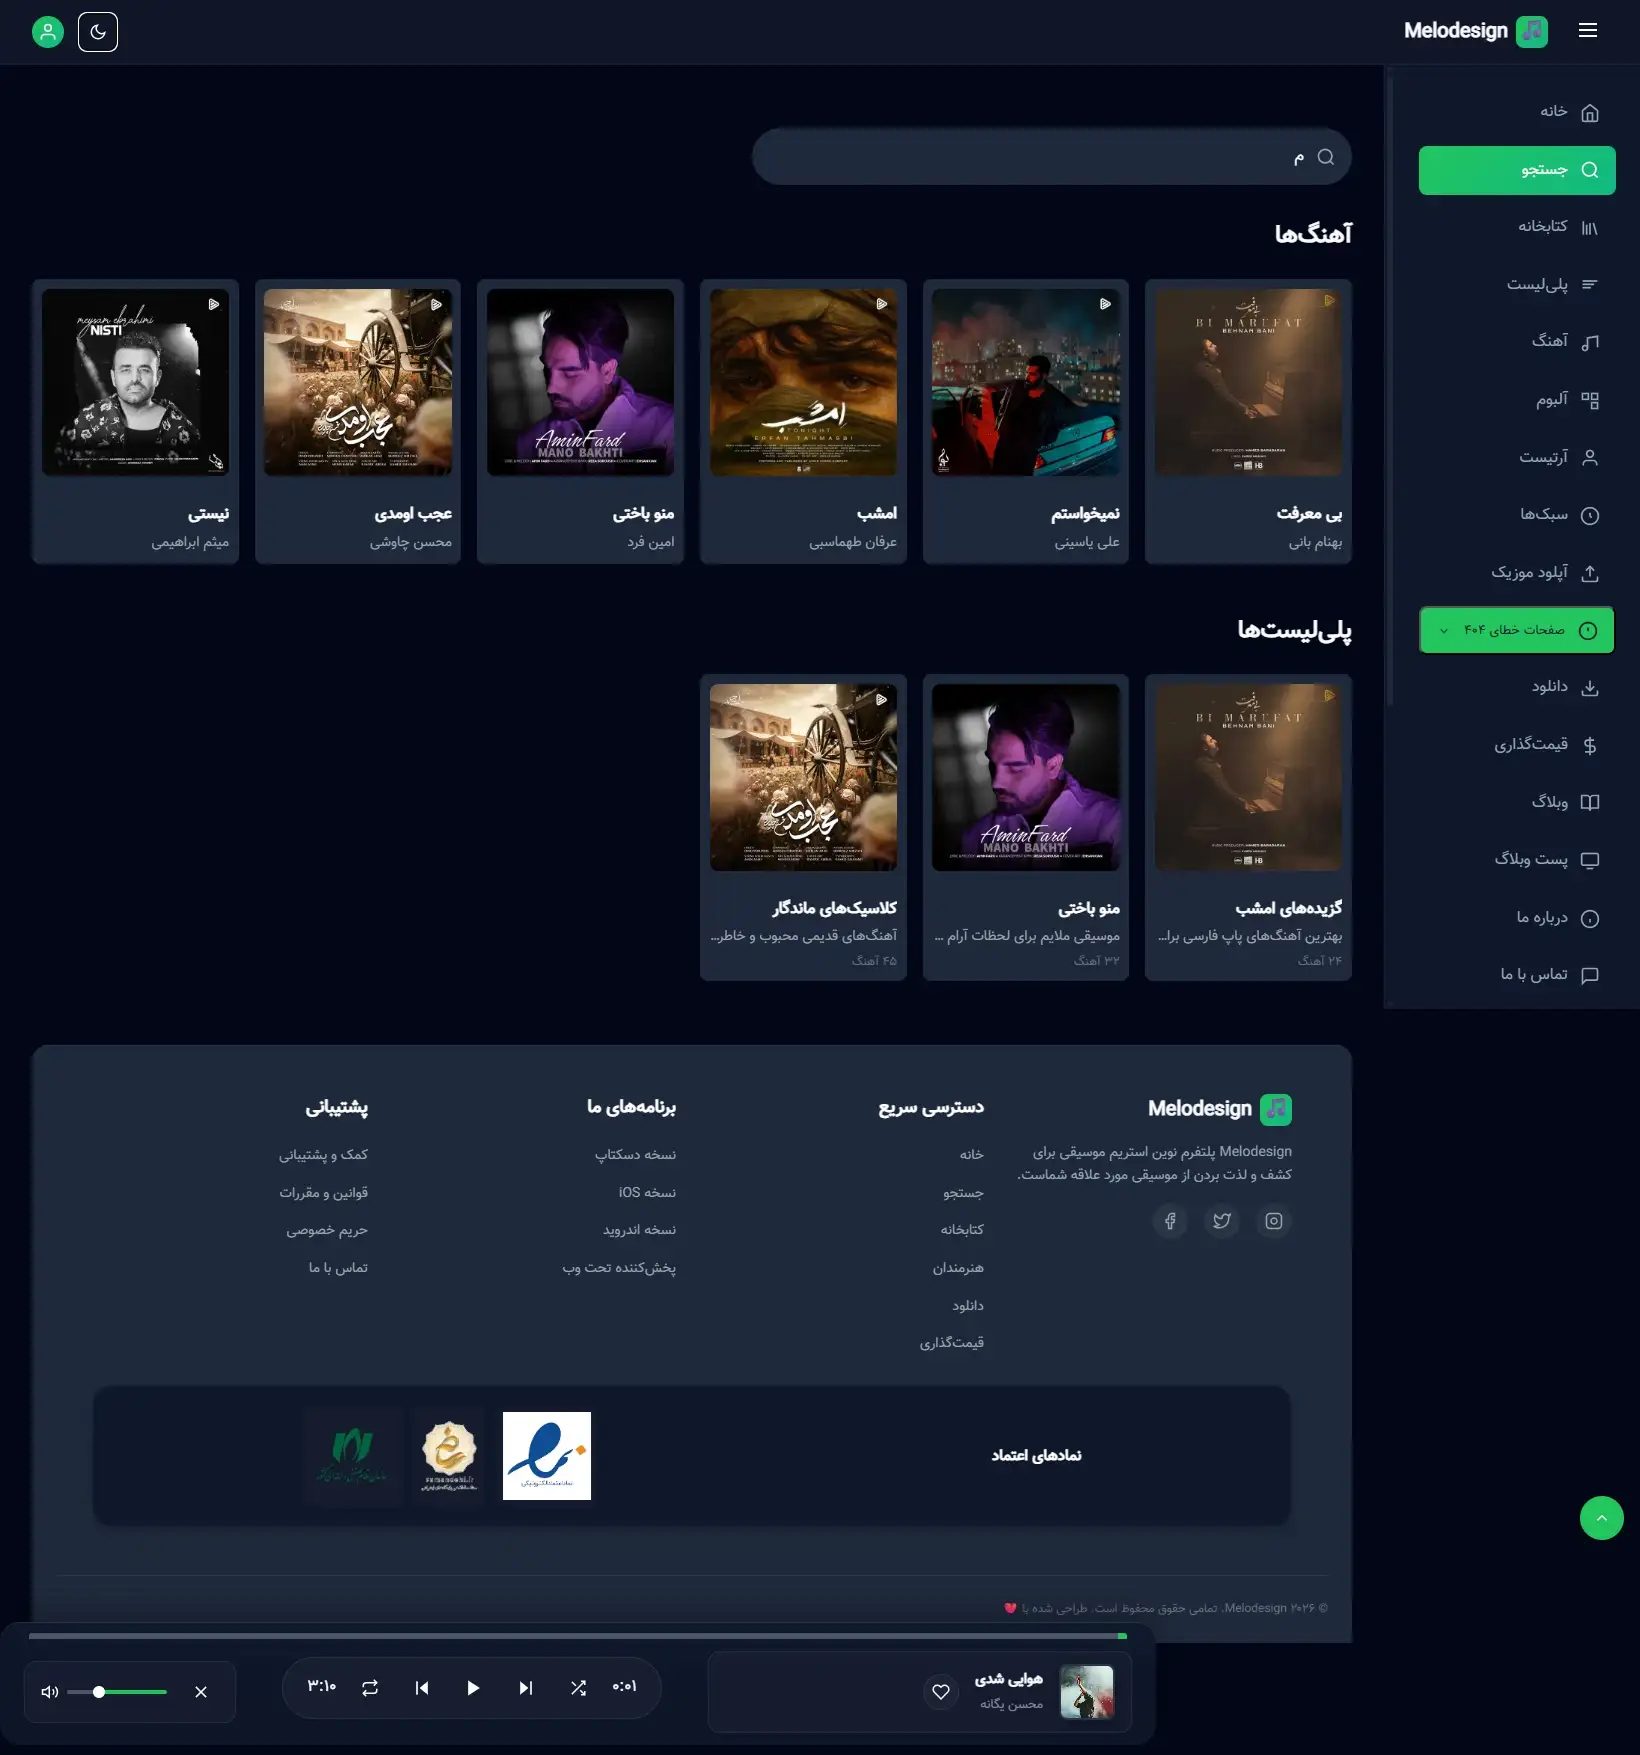Screen dimensions: 1640x1755
Task: Open the gold Samandehi trust badge
Action: click(449, 1456)
